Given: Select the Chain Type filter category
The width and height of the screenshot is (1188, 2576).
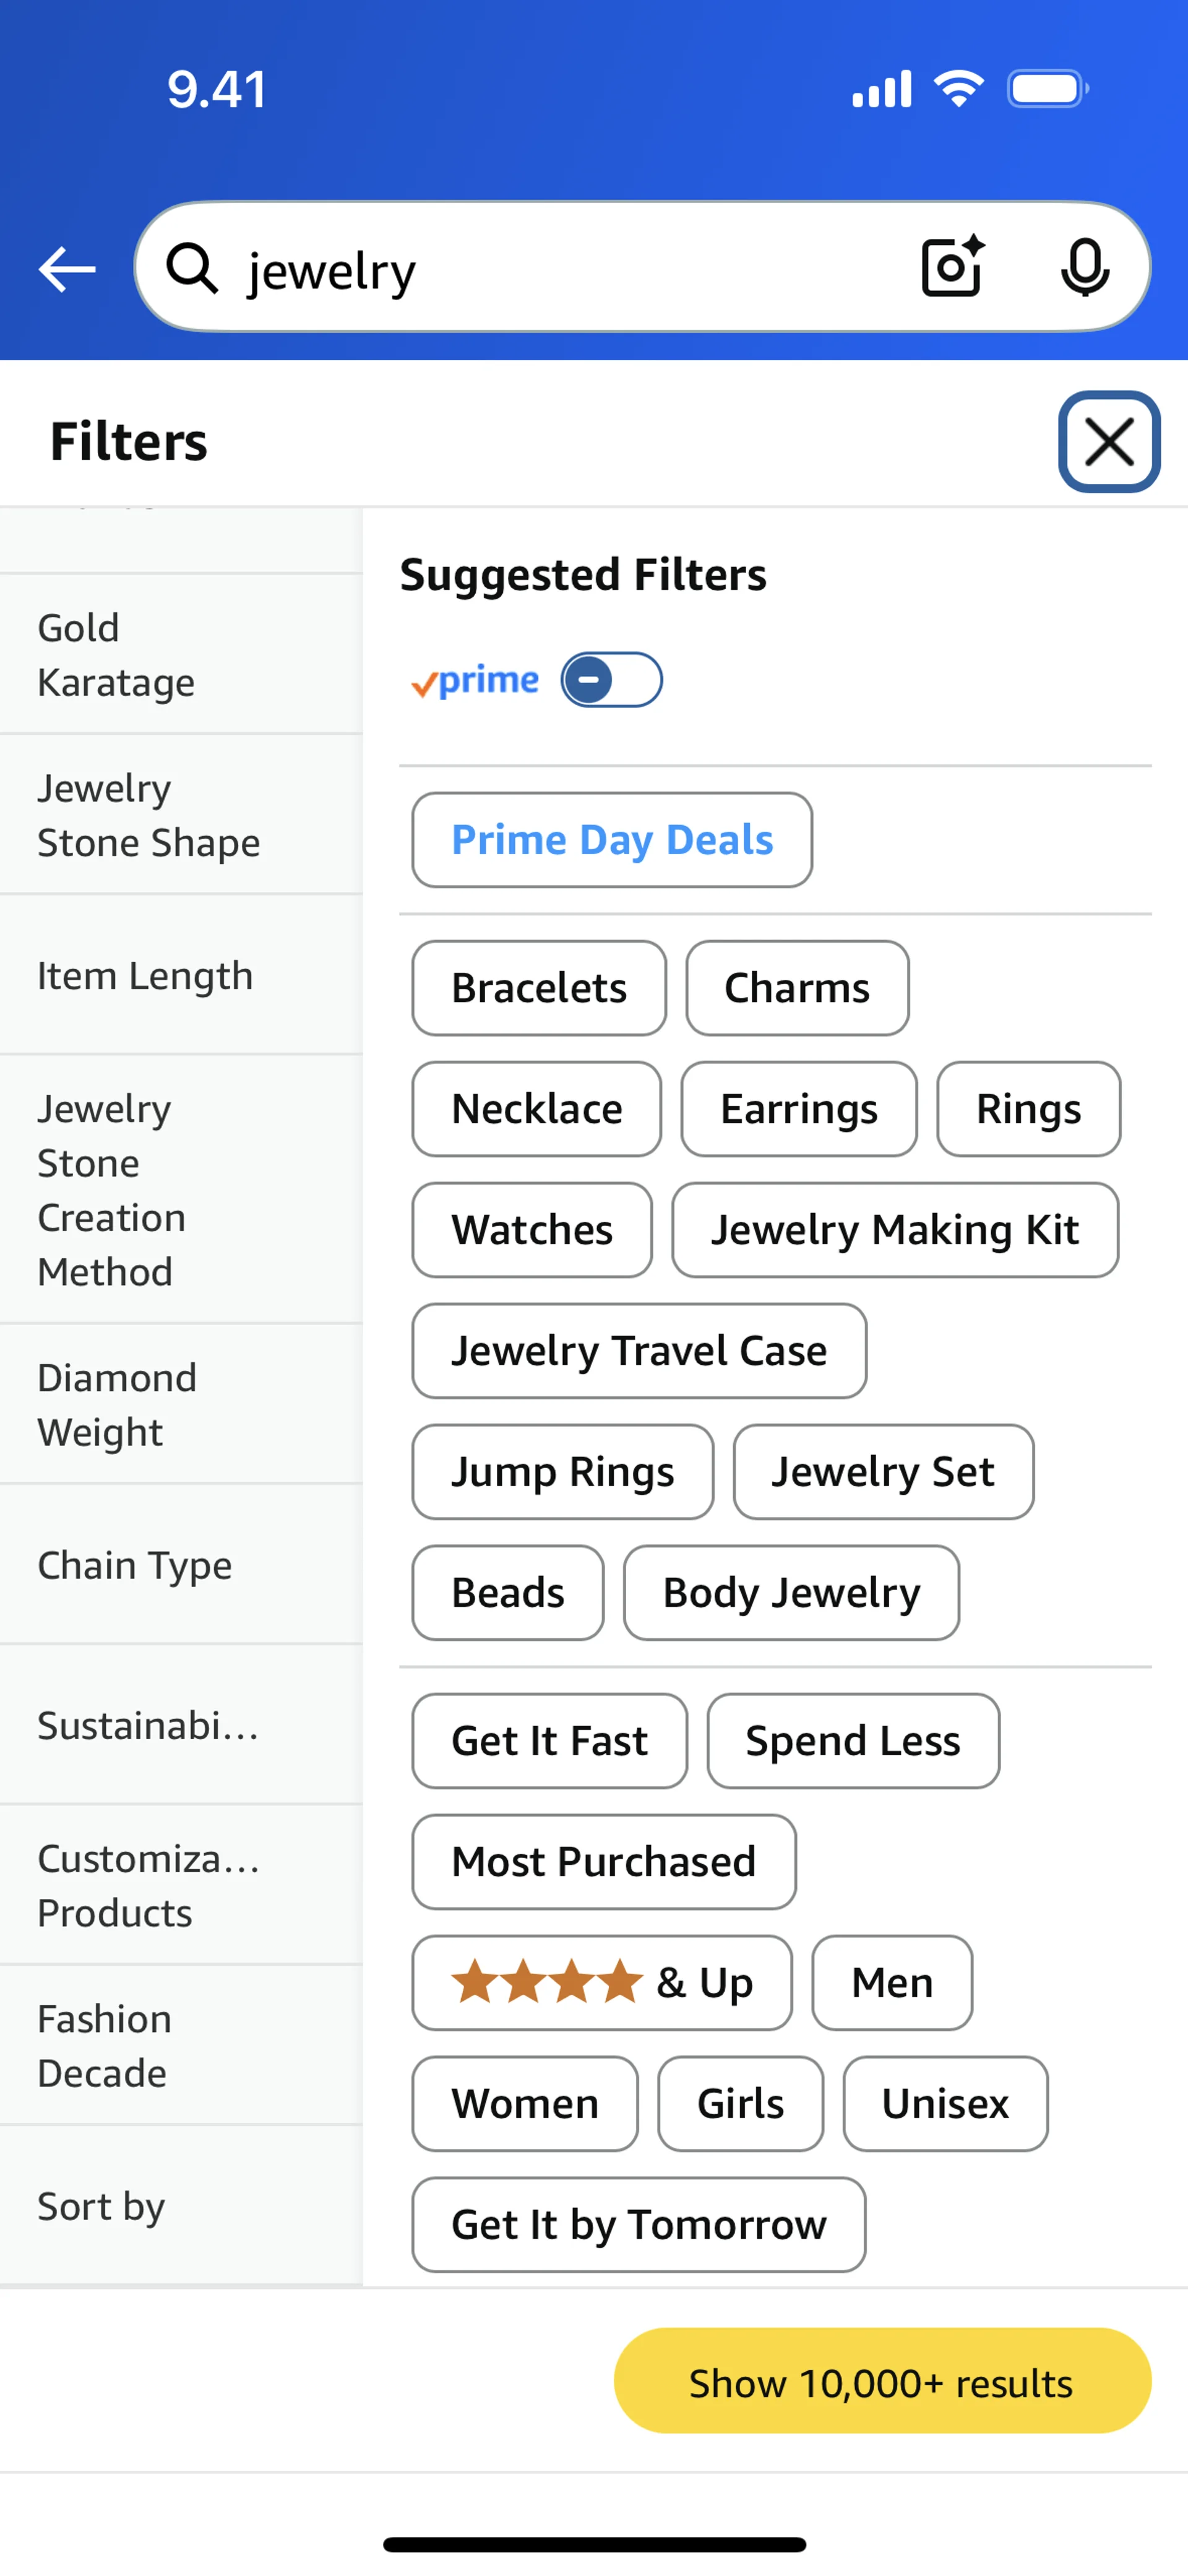Looking at the screenshot, I should [x=181, y=1565].
